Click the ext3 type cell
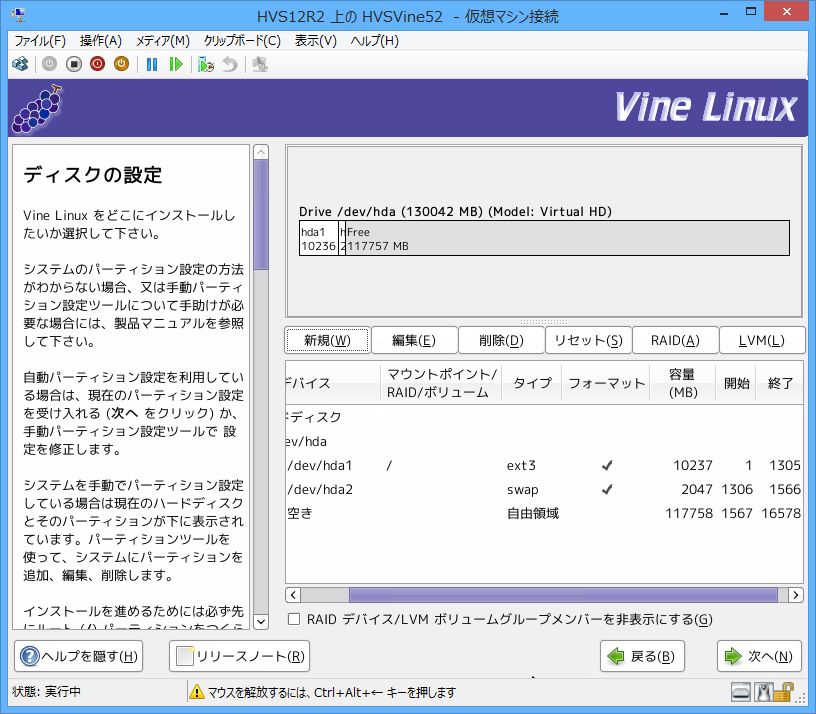816x714 pixels. (x=521, y=465)
